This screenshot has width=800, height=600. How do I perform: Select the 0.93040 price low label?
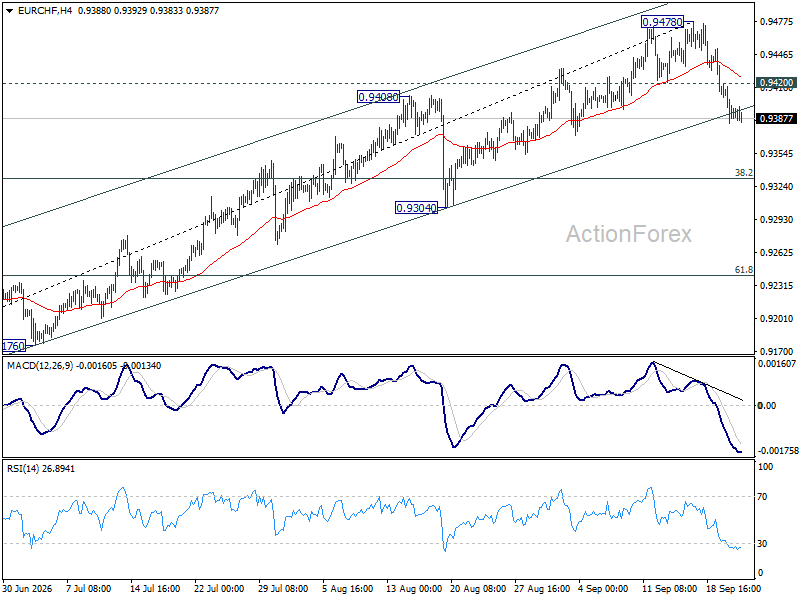(x=416, y=208)
